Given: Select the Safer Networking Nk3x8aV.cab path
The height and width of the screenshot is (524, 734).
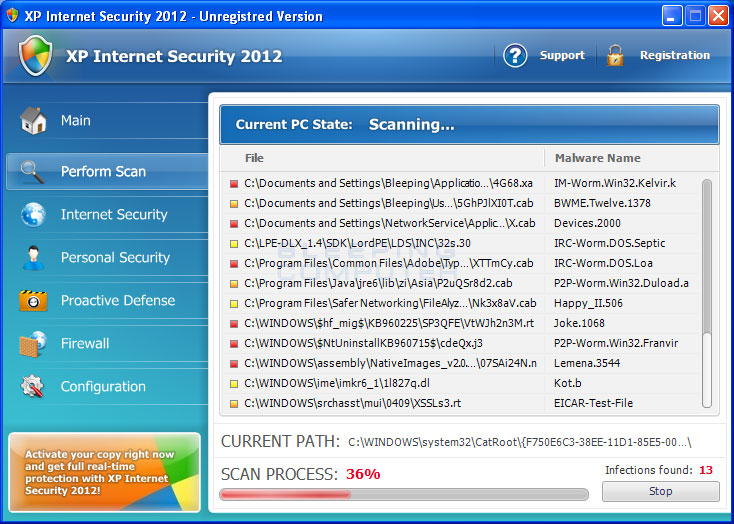Looking at the screenshot, I should (x=390, y=303).
